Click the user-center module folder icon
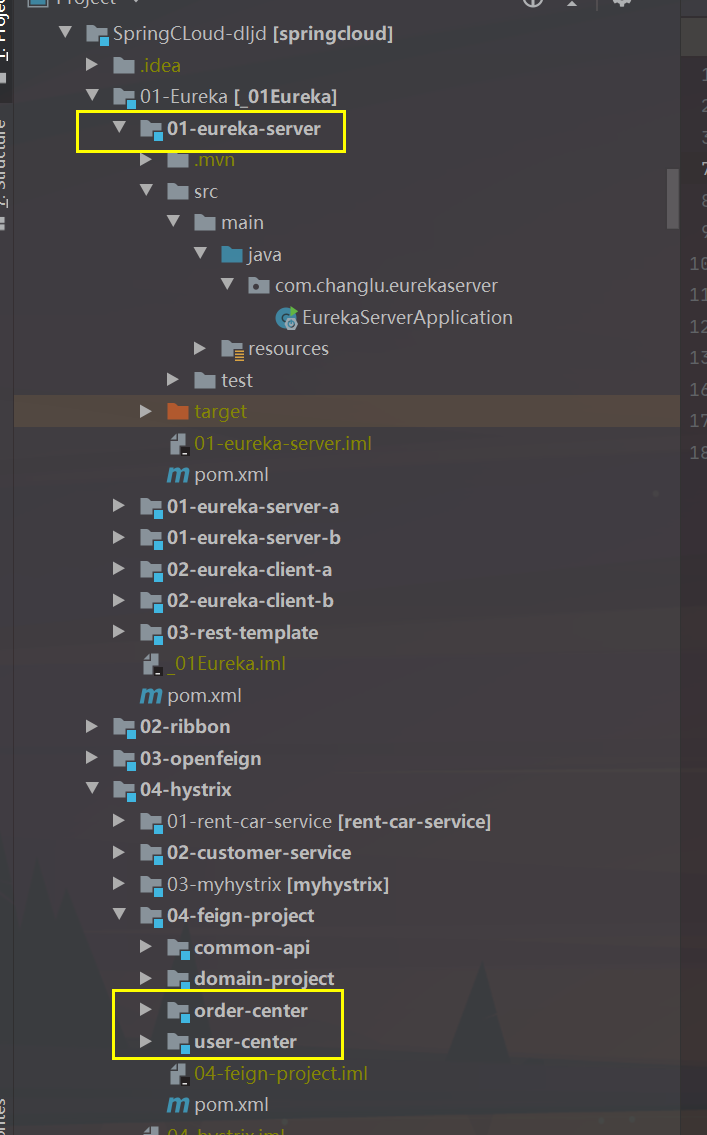 click(178, 1043)
